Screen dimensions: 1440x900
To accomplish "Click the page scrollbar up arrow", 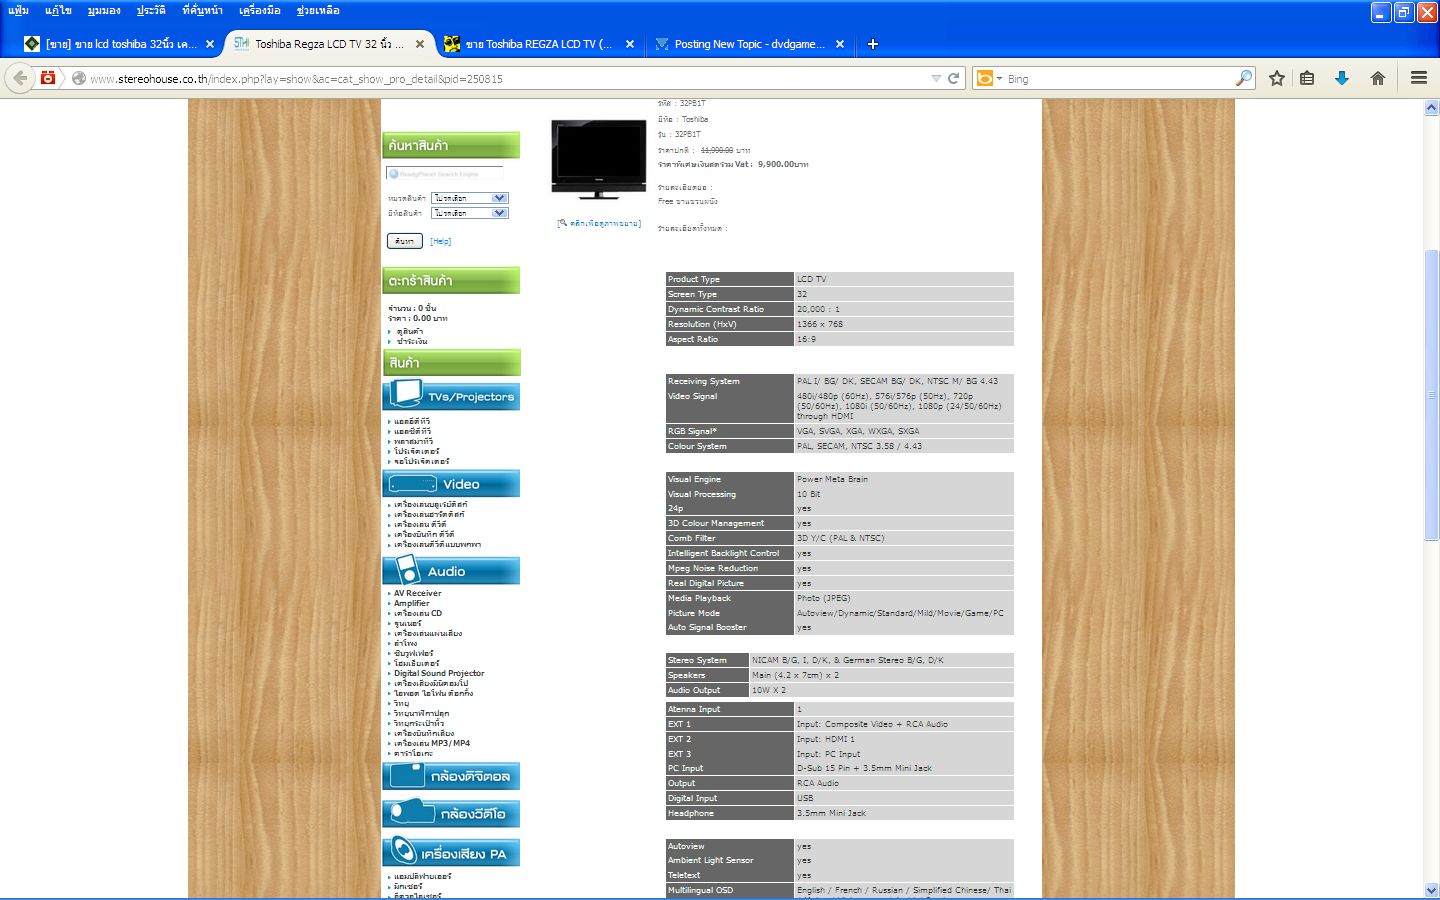I will [1431, 107].
